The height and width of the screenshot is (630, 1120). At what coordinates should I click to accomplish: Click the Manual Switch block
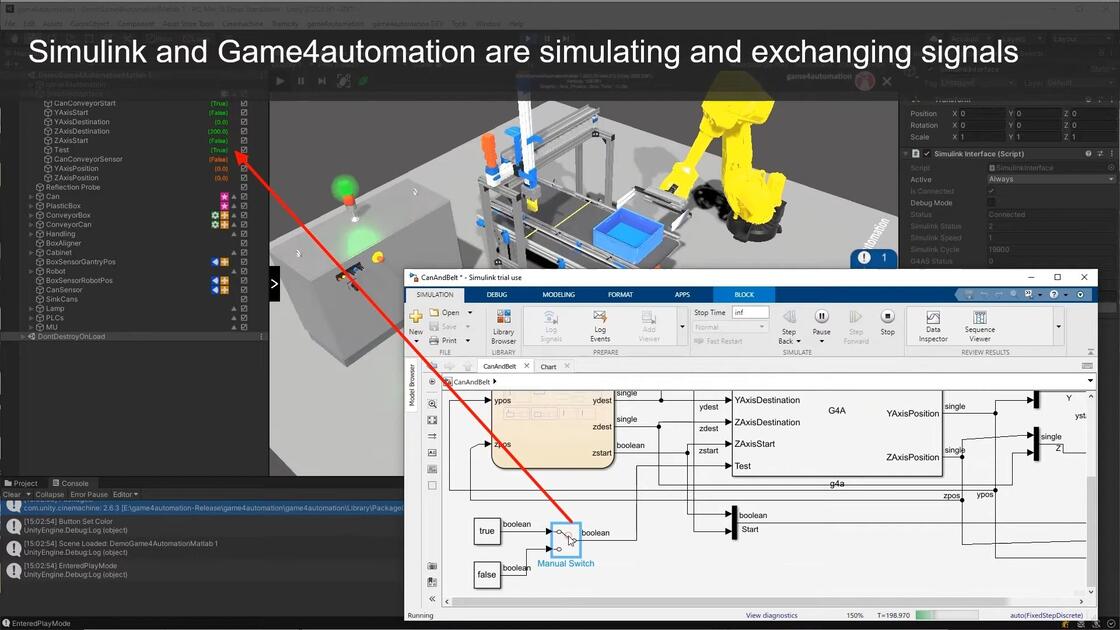tap(566, 541)
